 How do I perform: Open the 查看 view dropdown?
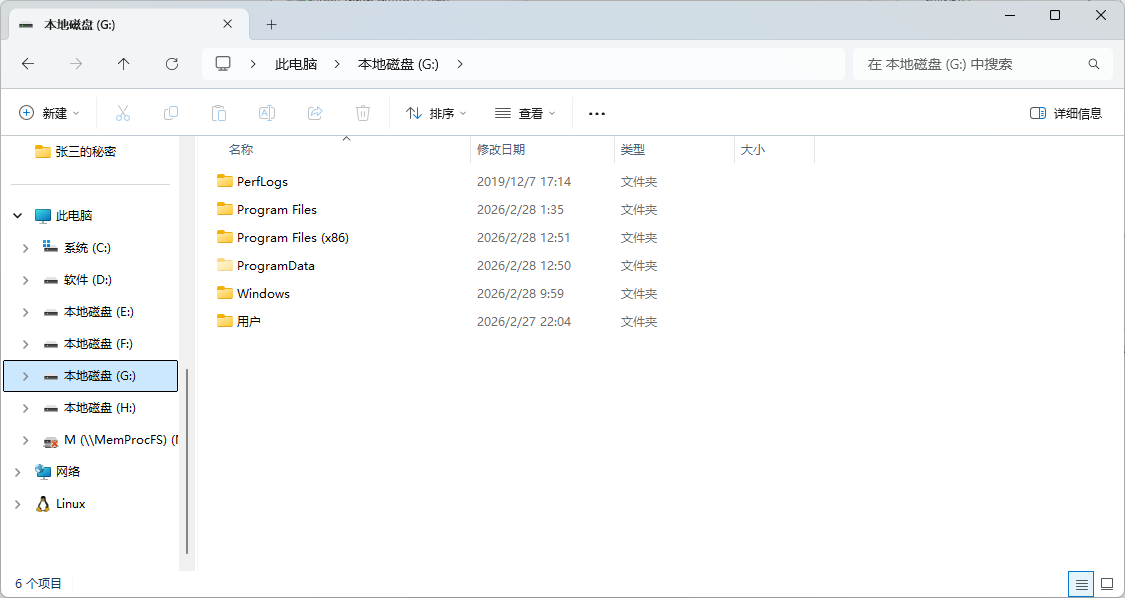coord(525,113)
